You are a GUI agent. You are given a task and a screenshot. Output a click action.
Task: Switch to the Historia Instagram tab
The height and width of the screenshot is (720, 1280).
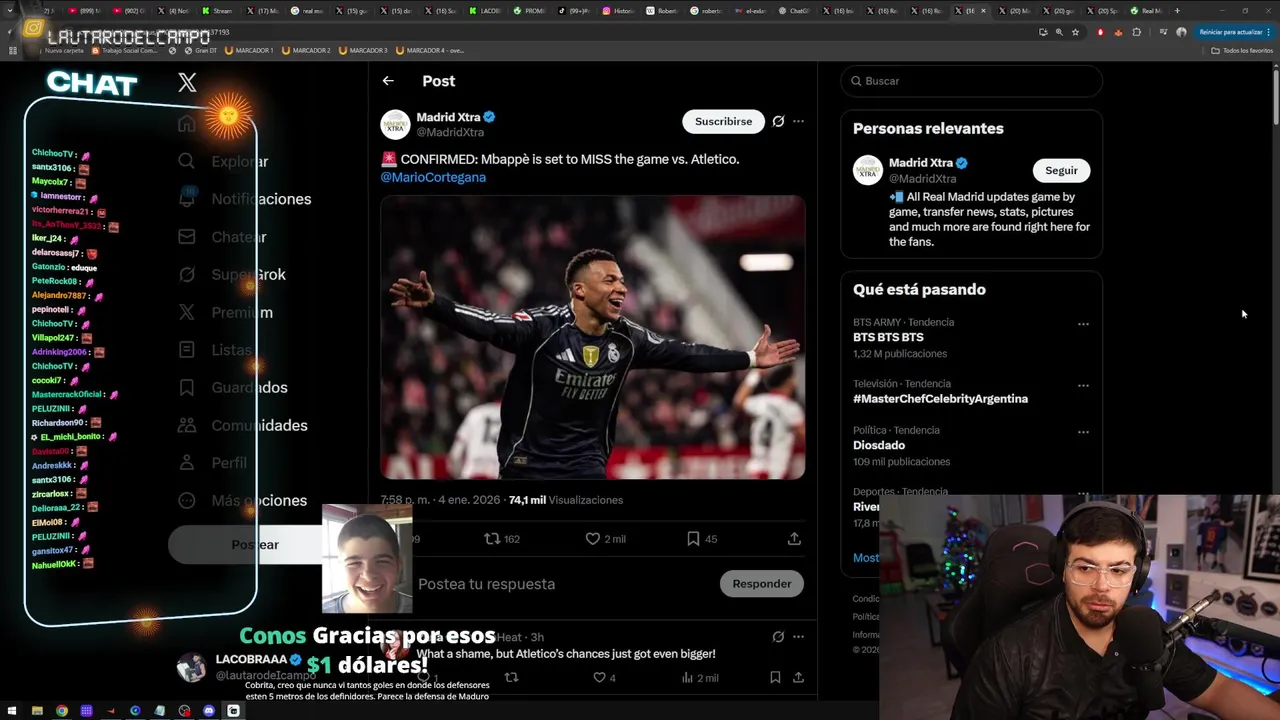[619, 11]
